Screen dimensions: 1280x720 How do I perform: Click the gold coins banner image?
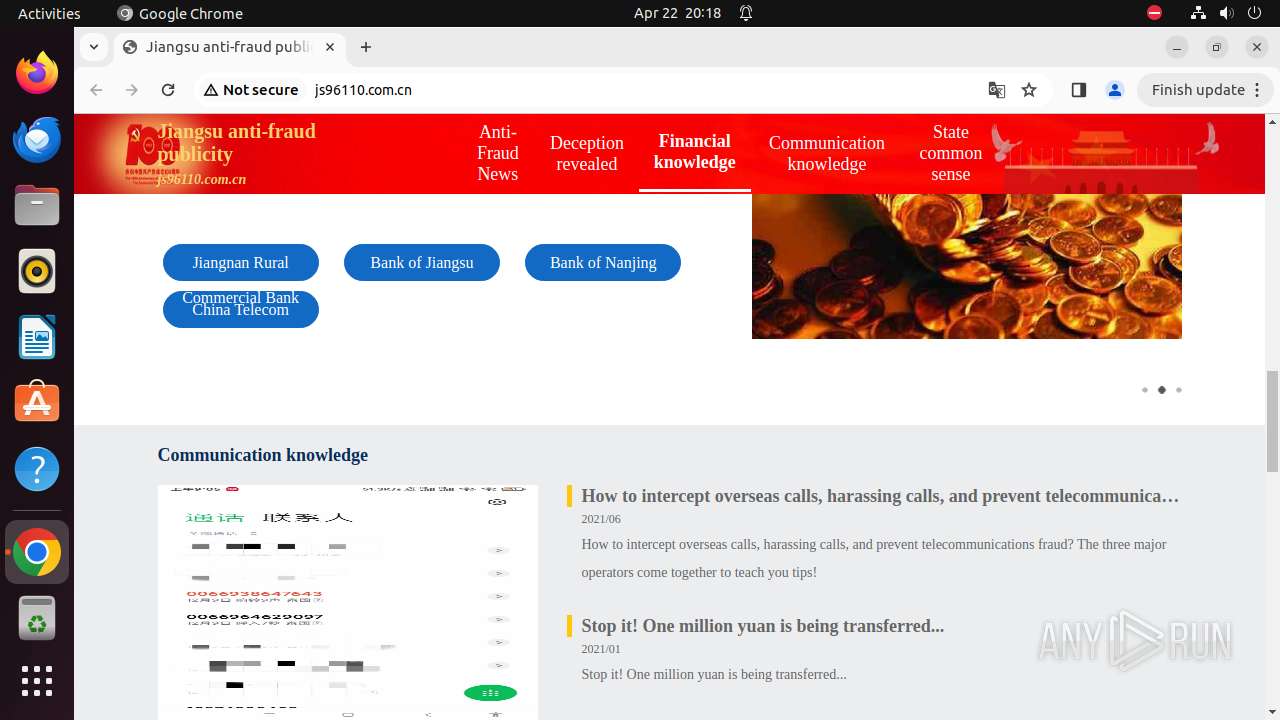967,266
